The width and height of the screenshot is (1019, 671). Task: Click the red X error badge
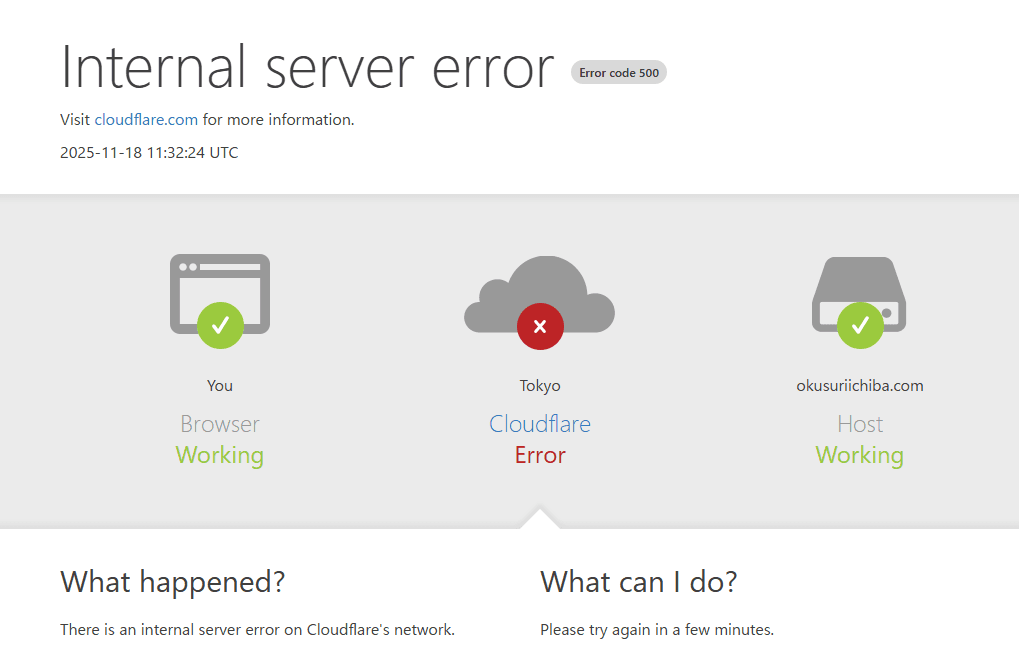pos(540,326)
